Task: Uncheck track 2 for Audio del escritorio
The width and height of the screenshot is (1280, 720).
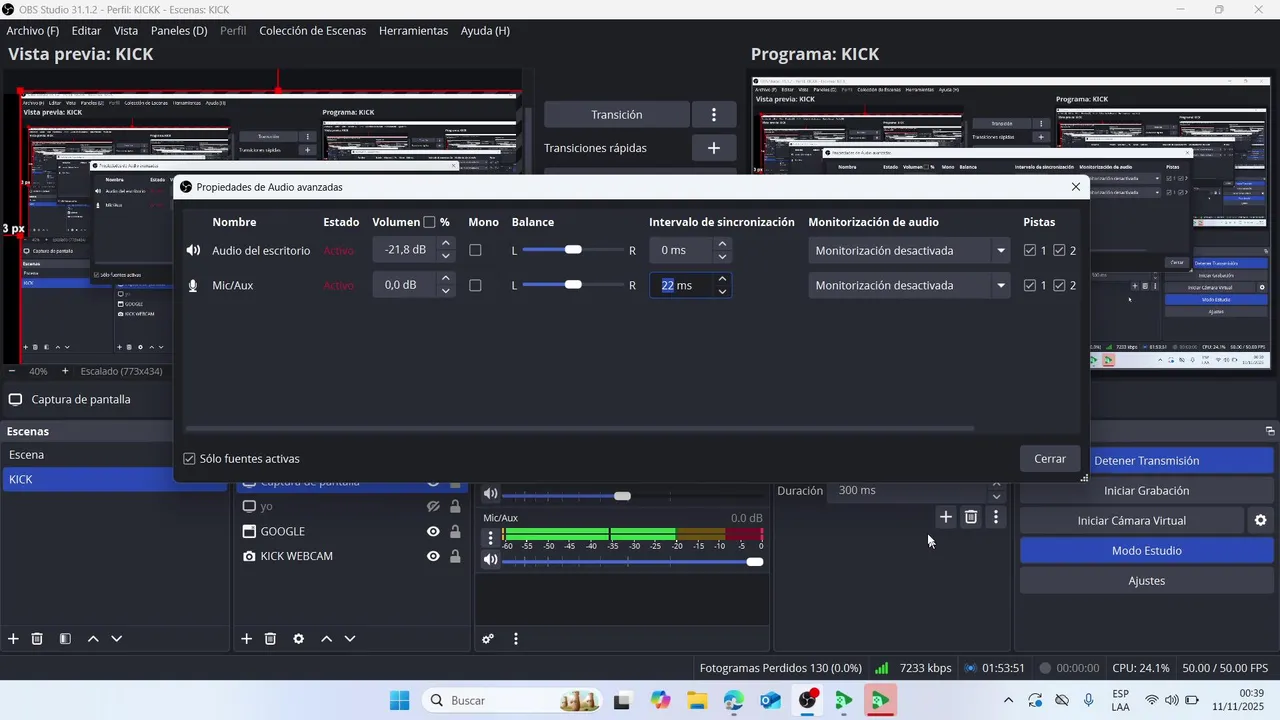Action: tap(1059, 250)
